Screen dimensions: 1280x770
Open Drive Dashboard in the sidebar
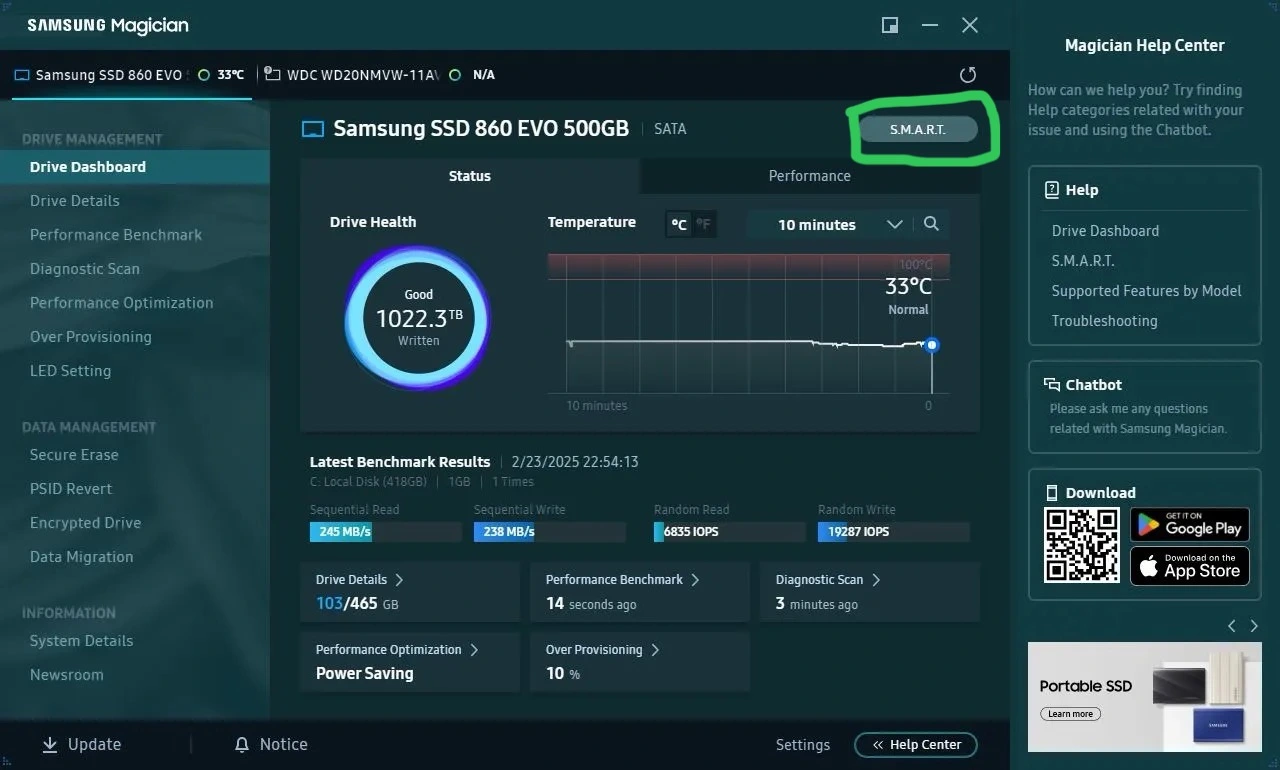[x=135, y=167]
